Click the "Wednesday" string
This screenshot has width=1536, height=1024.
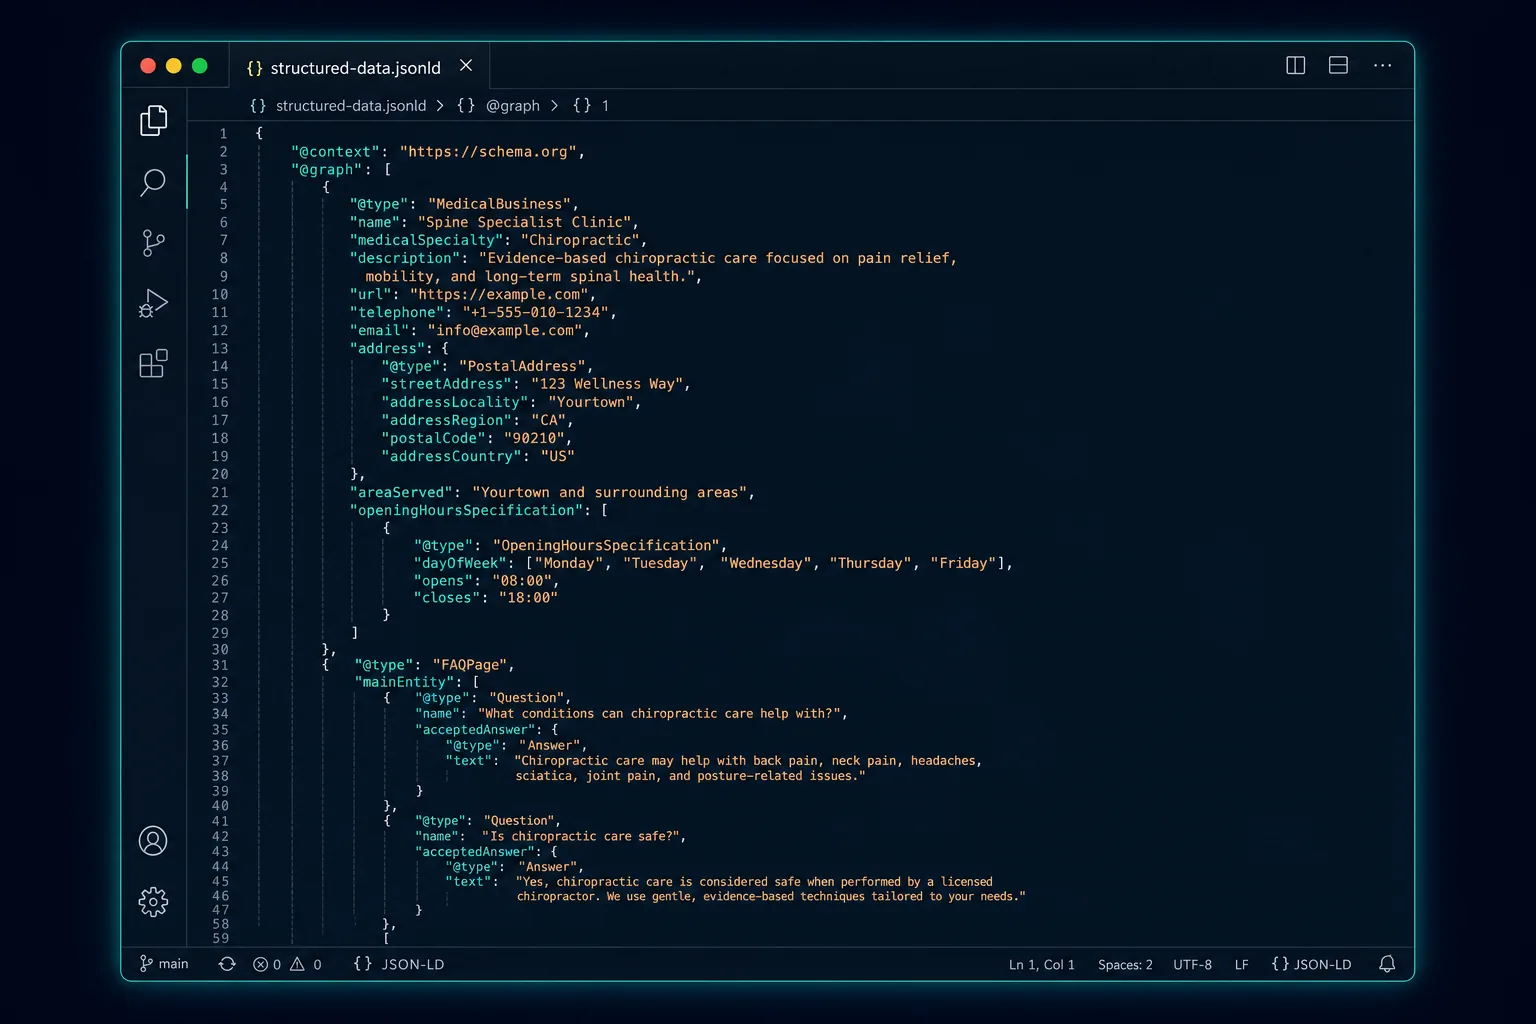click(766, 563)
